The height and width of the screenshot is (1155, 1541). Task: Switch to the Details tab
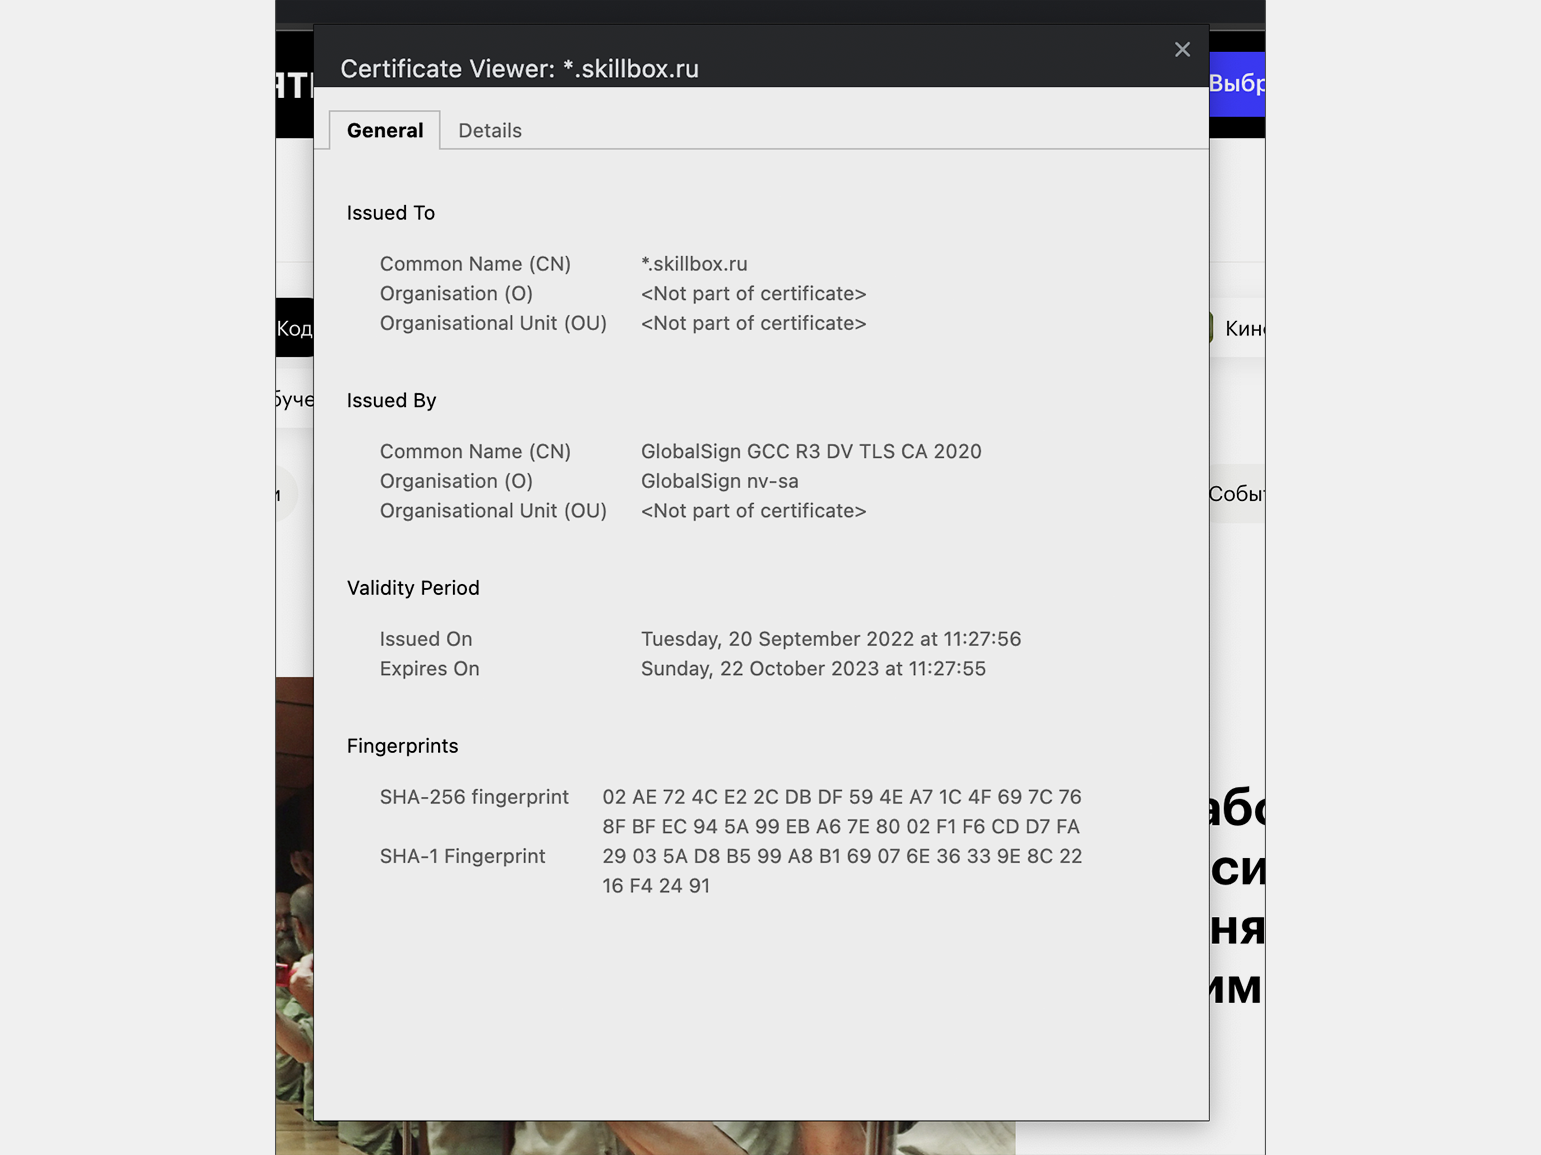pyautogui.click(x=490, y=130)
